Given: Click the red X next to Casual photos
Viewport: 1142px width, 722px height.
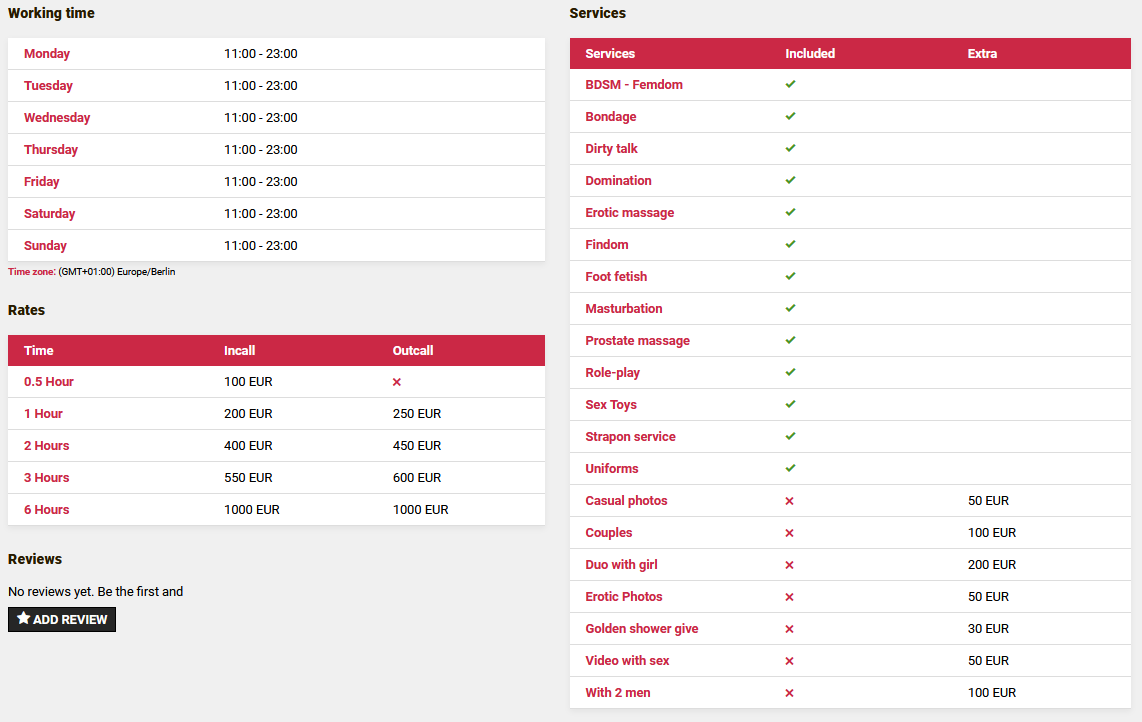Looking at the screenshot, I should click(789, 501).
